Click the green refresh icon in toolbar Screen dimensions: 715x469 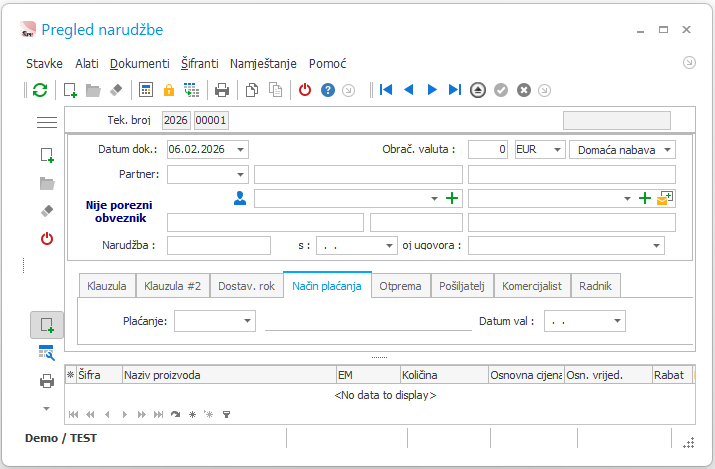[x=40, y=90]
